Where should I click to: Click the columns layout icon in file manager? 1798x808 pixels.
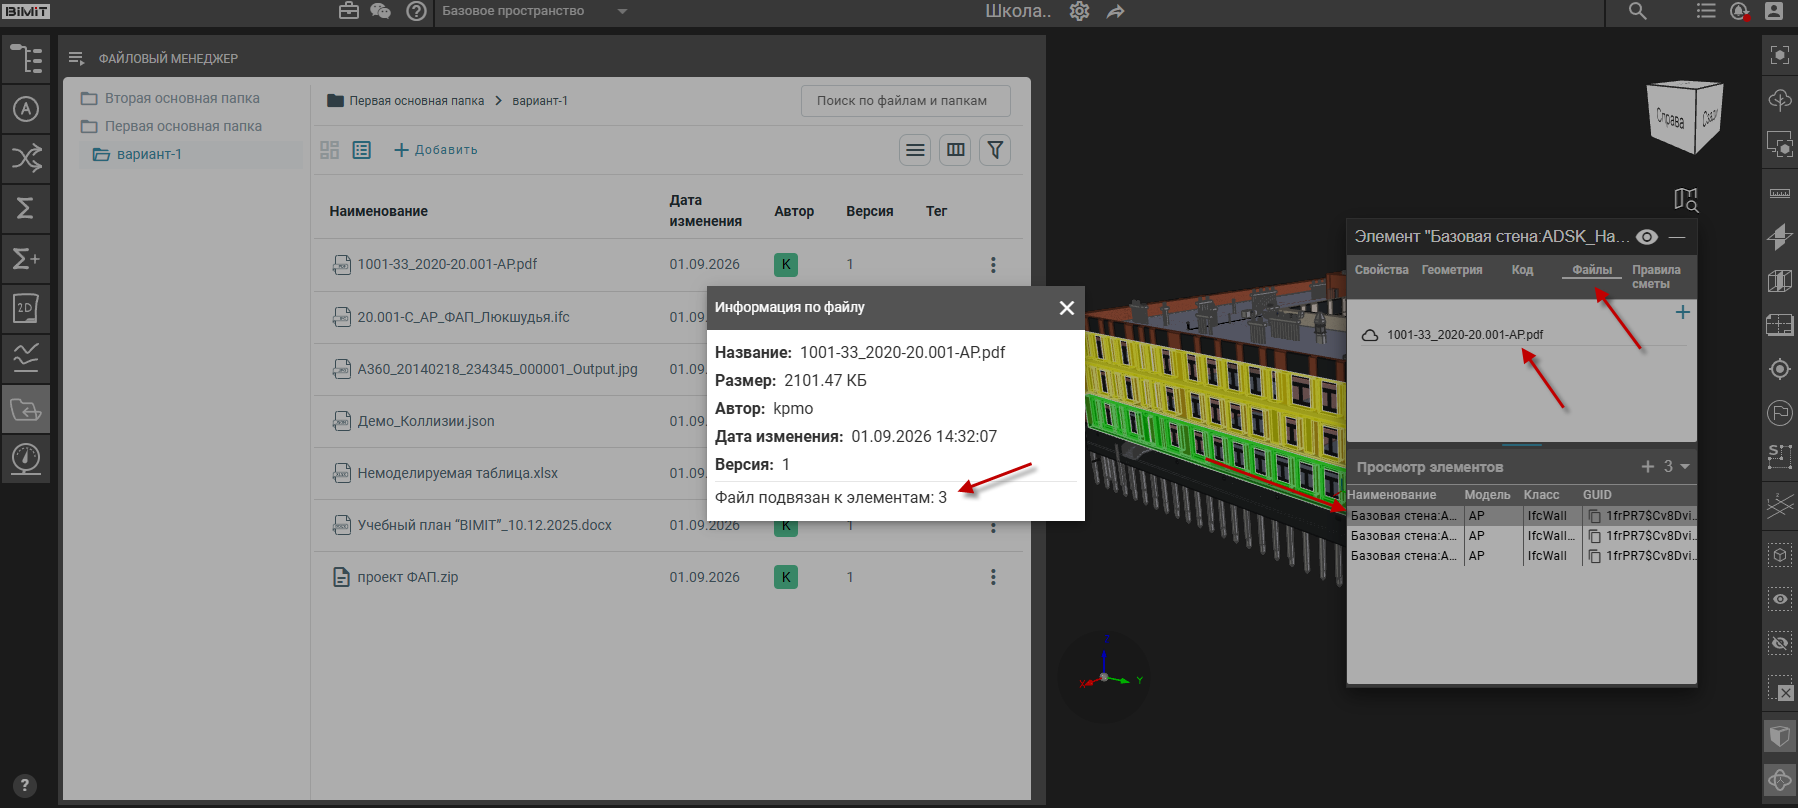956,150
